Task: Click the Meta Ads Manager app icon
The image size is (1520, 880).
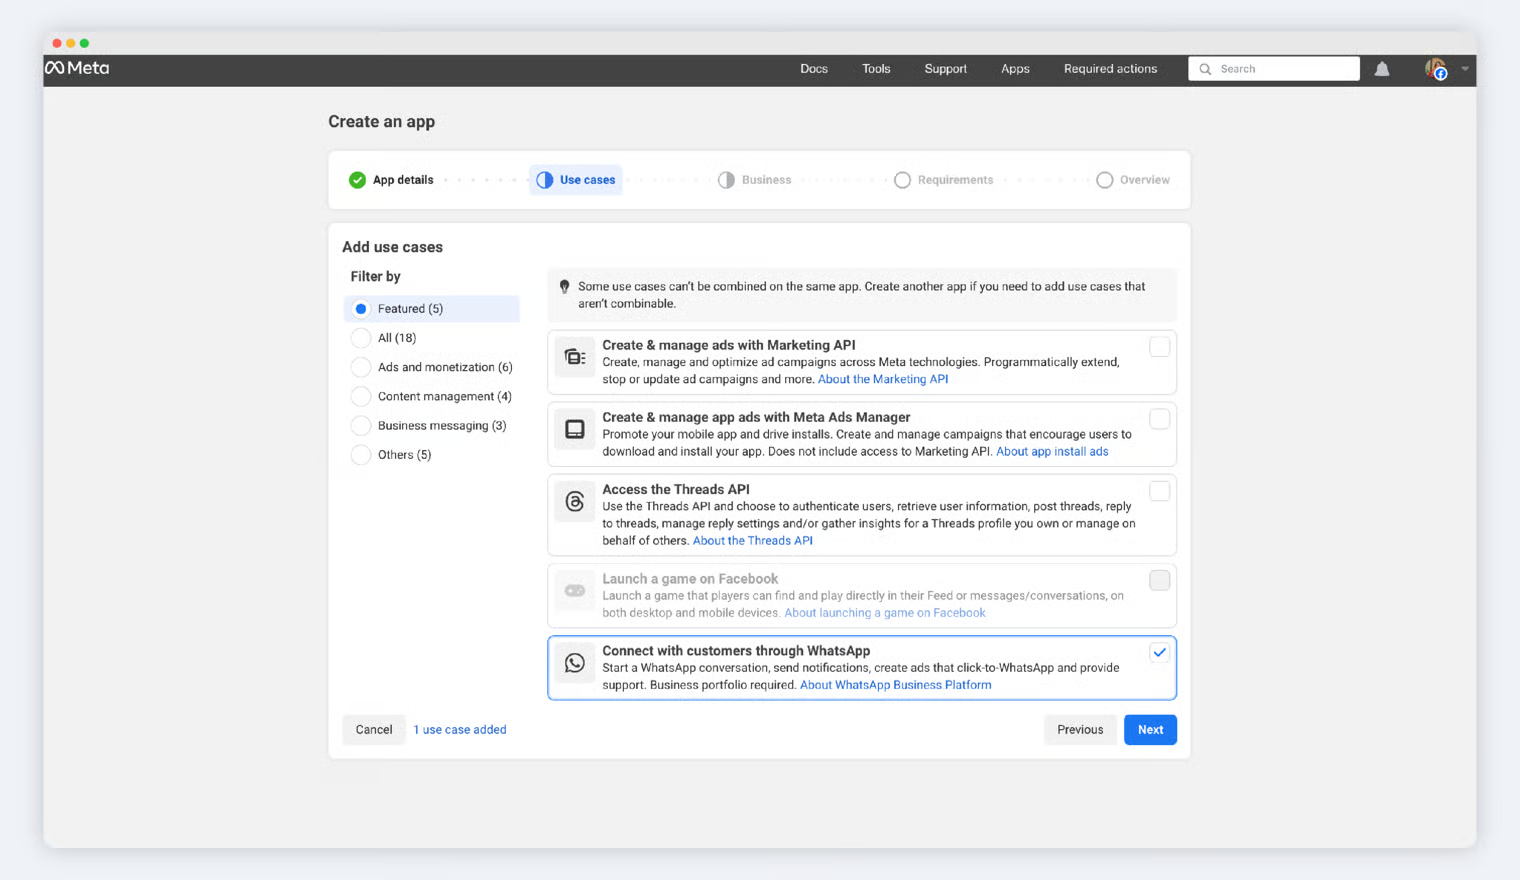Action: [x=575, y=429]
